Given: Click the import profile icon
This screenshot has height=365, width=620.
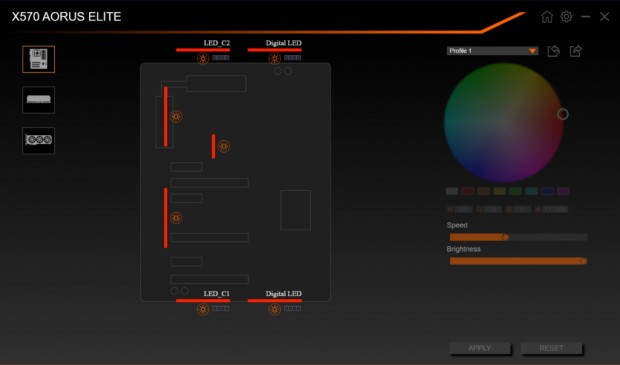Looking at the screenshot, I should tap(554, 51).
